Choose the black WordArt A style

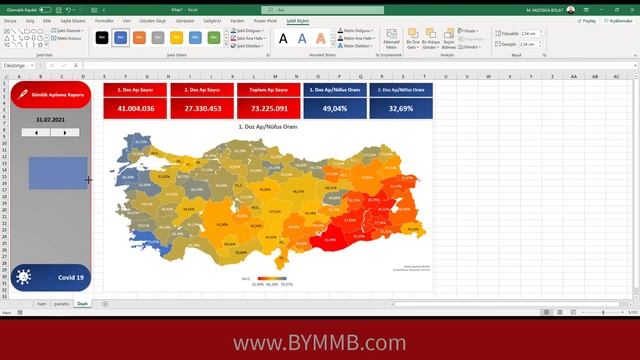(x=283, y=39)
